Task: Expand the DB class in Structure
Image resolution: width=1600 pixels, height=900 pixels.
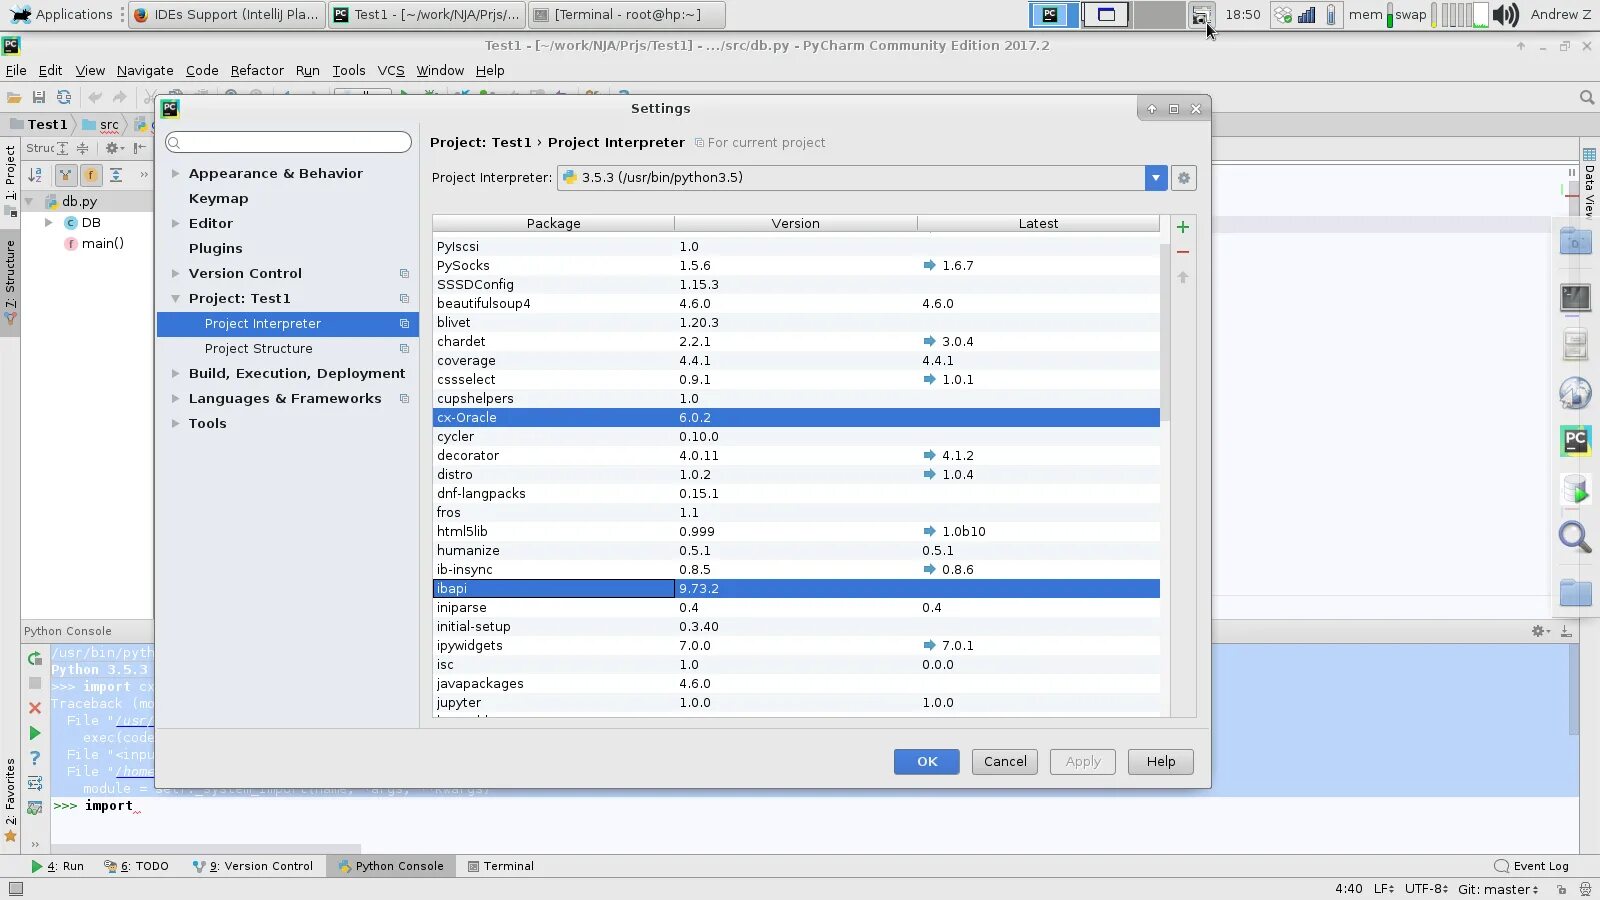Action: pos(48,223)
